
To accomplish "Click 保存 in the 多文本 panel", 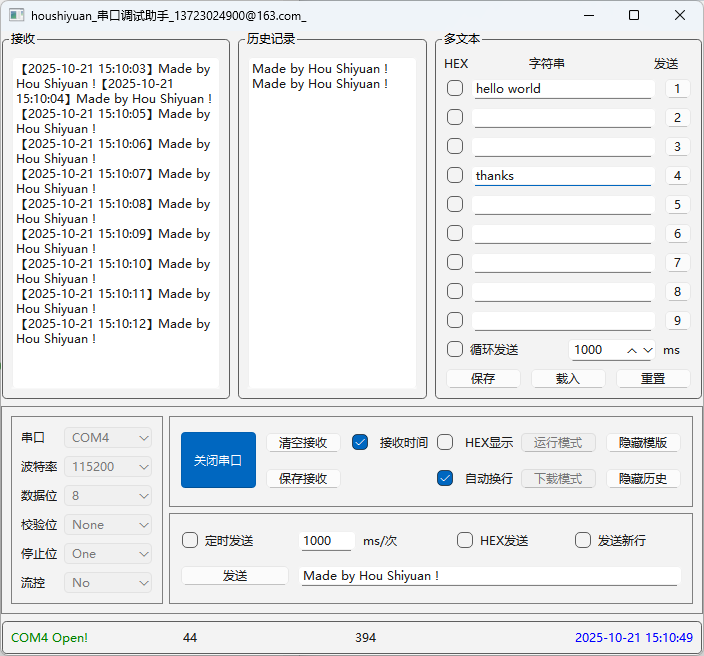I will coord(483,379).
